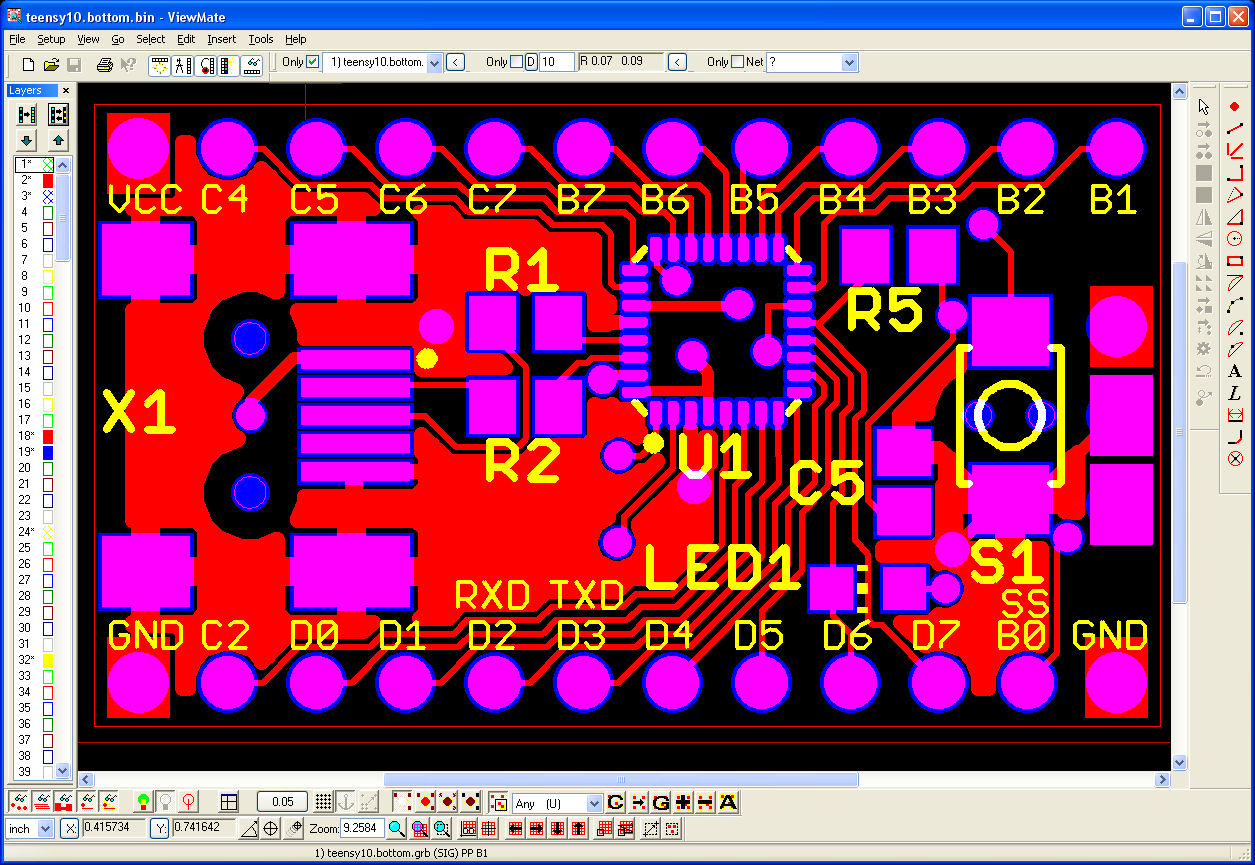Select the arrow pointer tool
Image resolution: width=1255 pixels, height=865 pixels.
tap(1204, 107)
